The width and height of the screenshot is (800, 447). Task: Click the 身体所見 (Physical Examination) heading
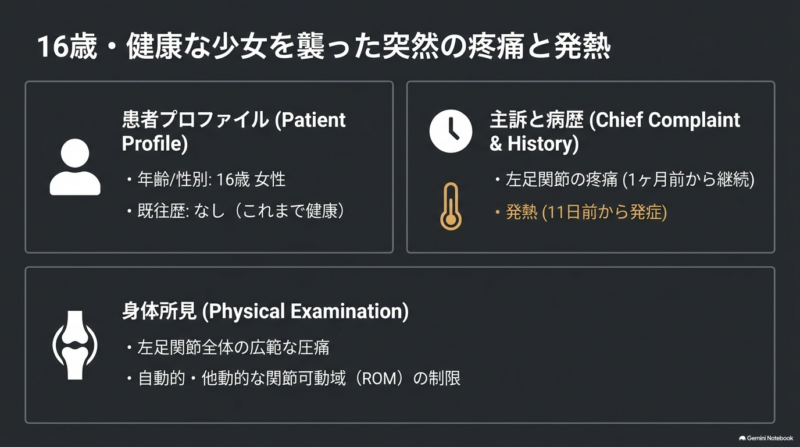pyautogui.click(x=265, y=311)
